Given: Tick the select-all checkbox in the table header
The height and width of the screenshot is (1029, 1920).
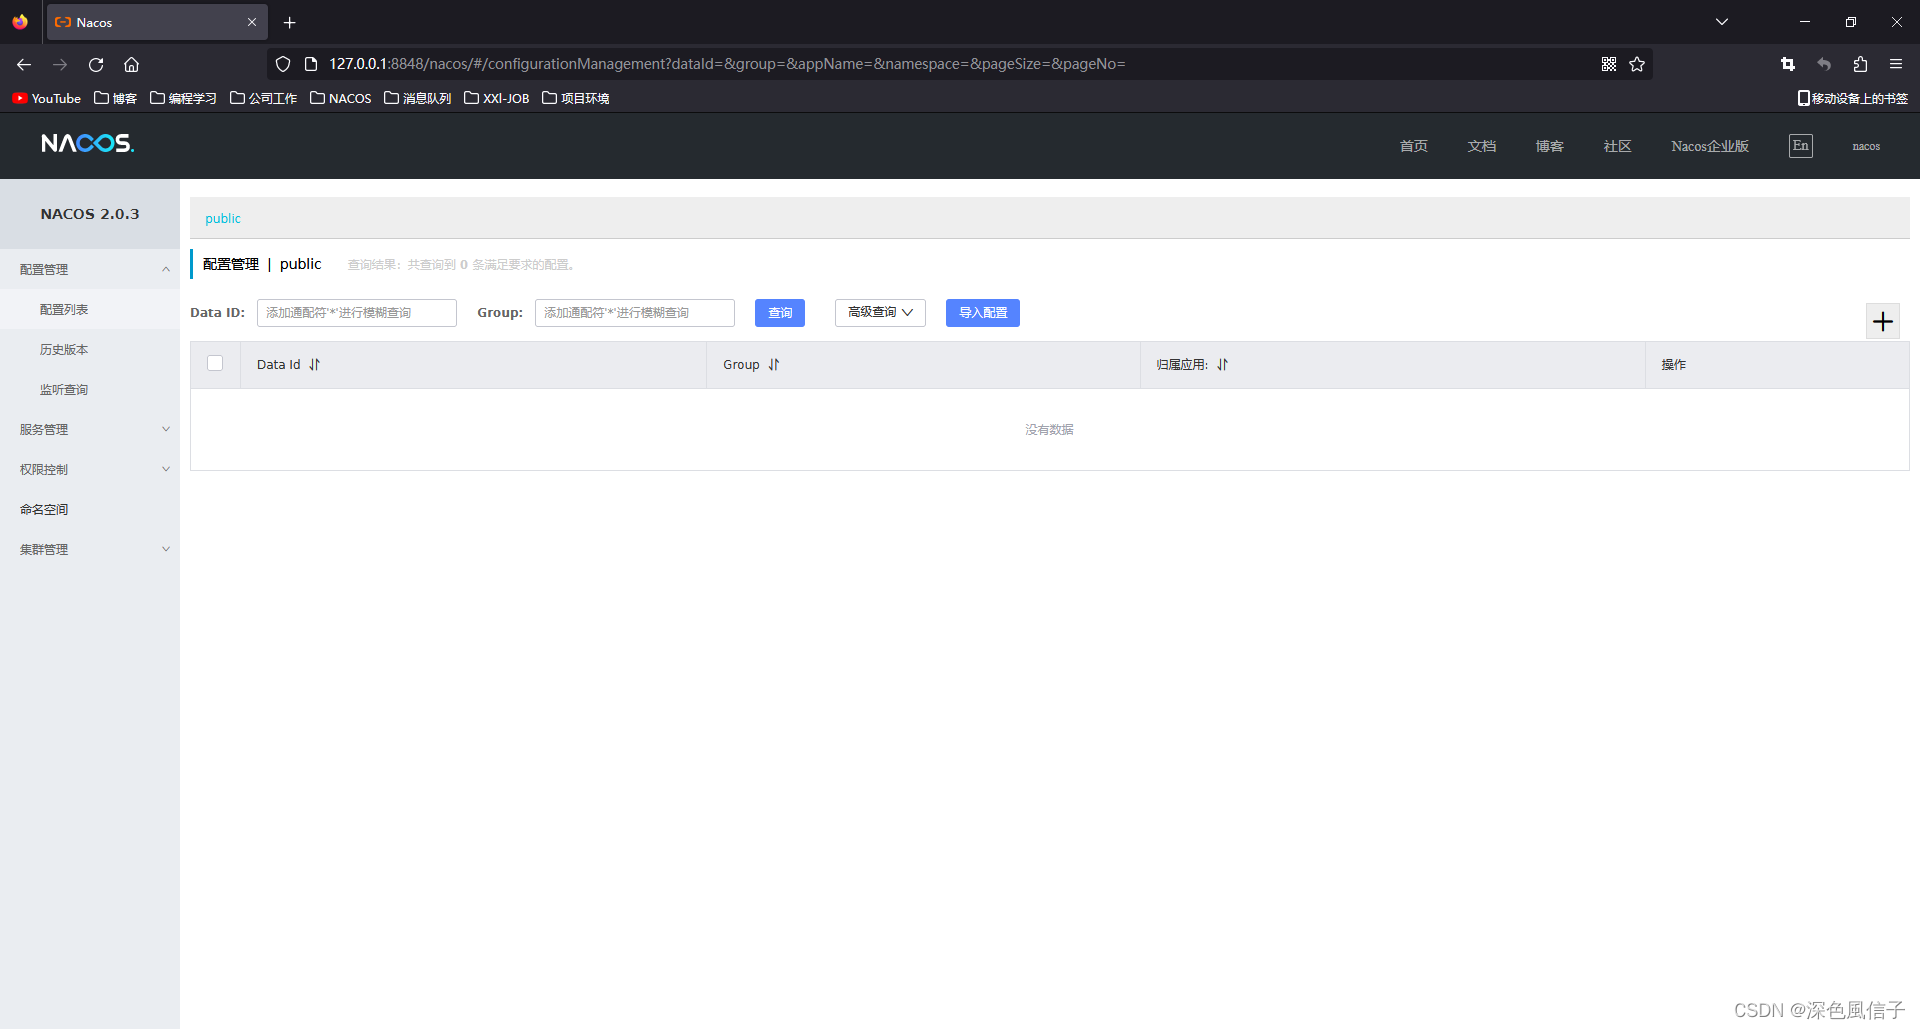Looking at the screenshot, I should click(x=215, y=363).
